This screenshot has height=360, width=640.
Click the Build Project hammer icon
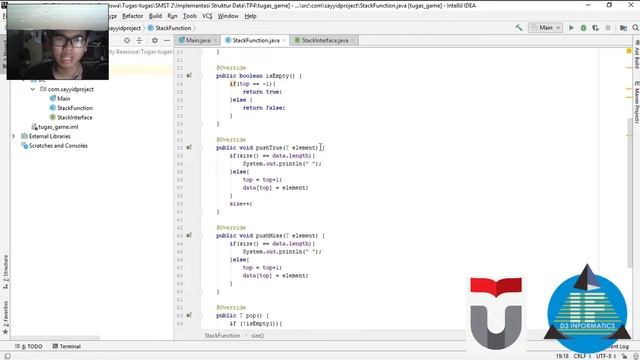[x=519, y=28]
